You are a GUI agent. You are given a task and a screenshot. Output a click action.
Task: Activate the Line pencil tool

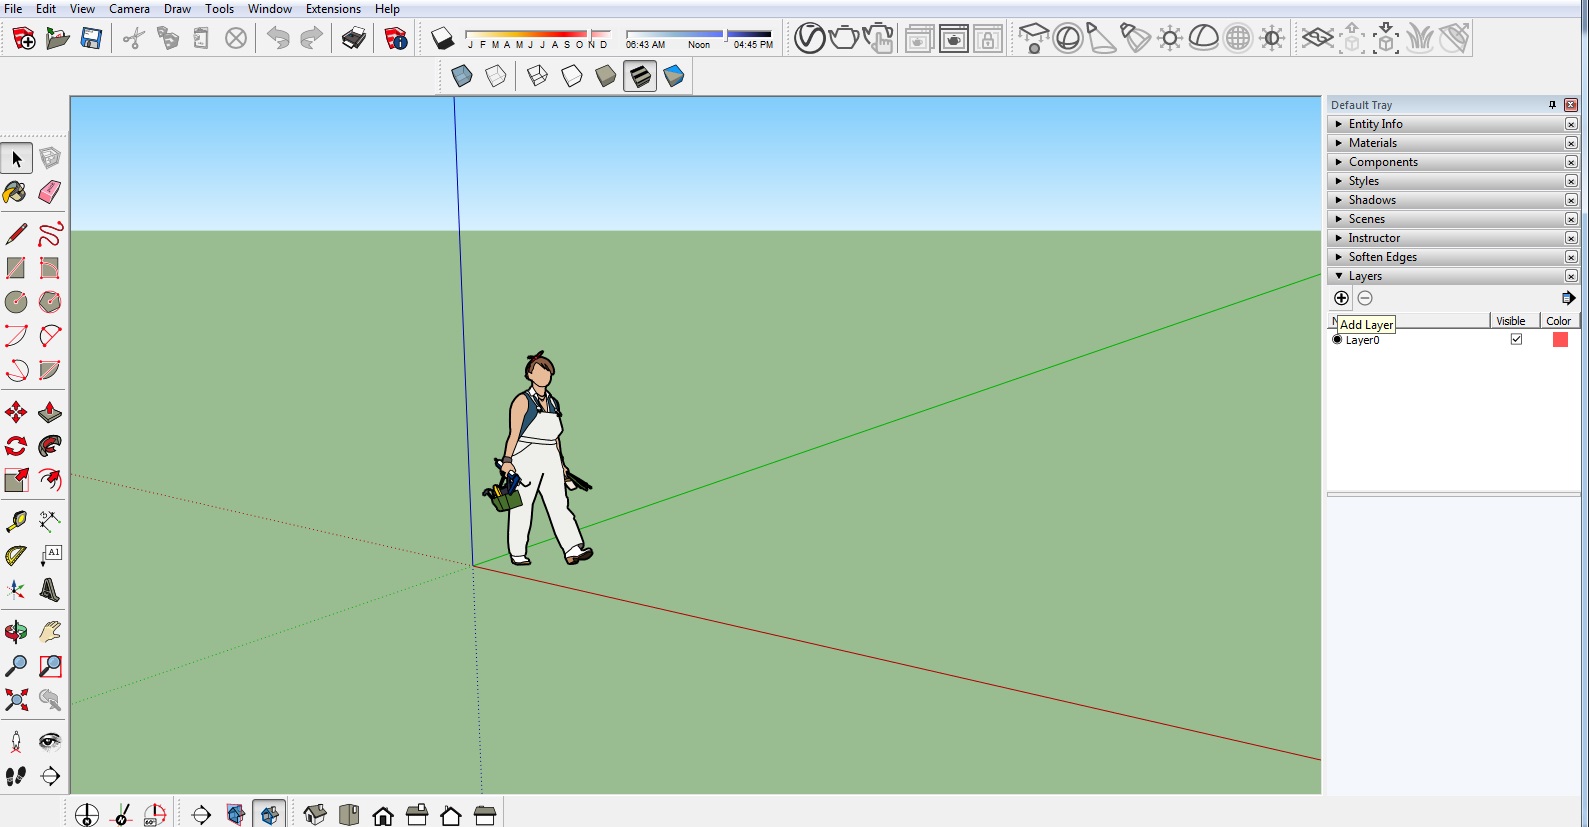(x=16, y=234)
